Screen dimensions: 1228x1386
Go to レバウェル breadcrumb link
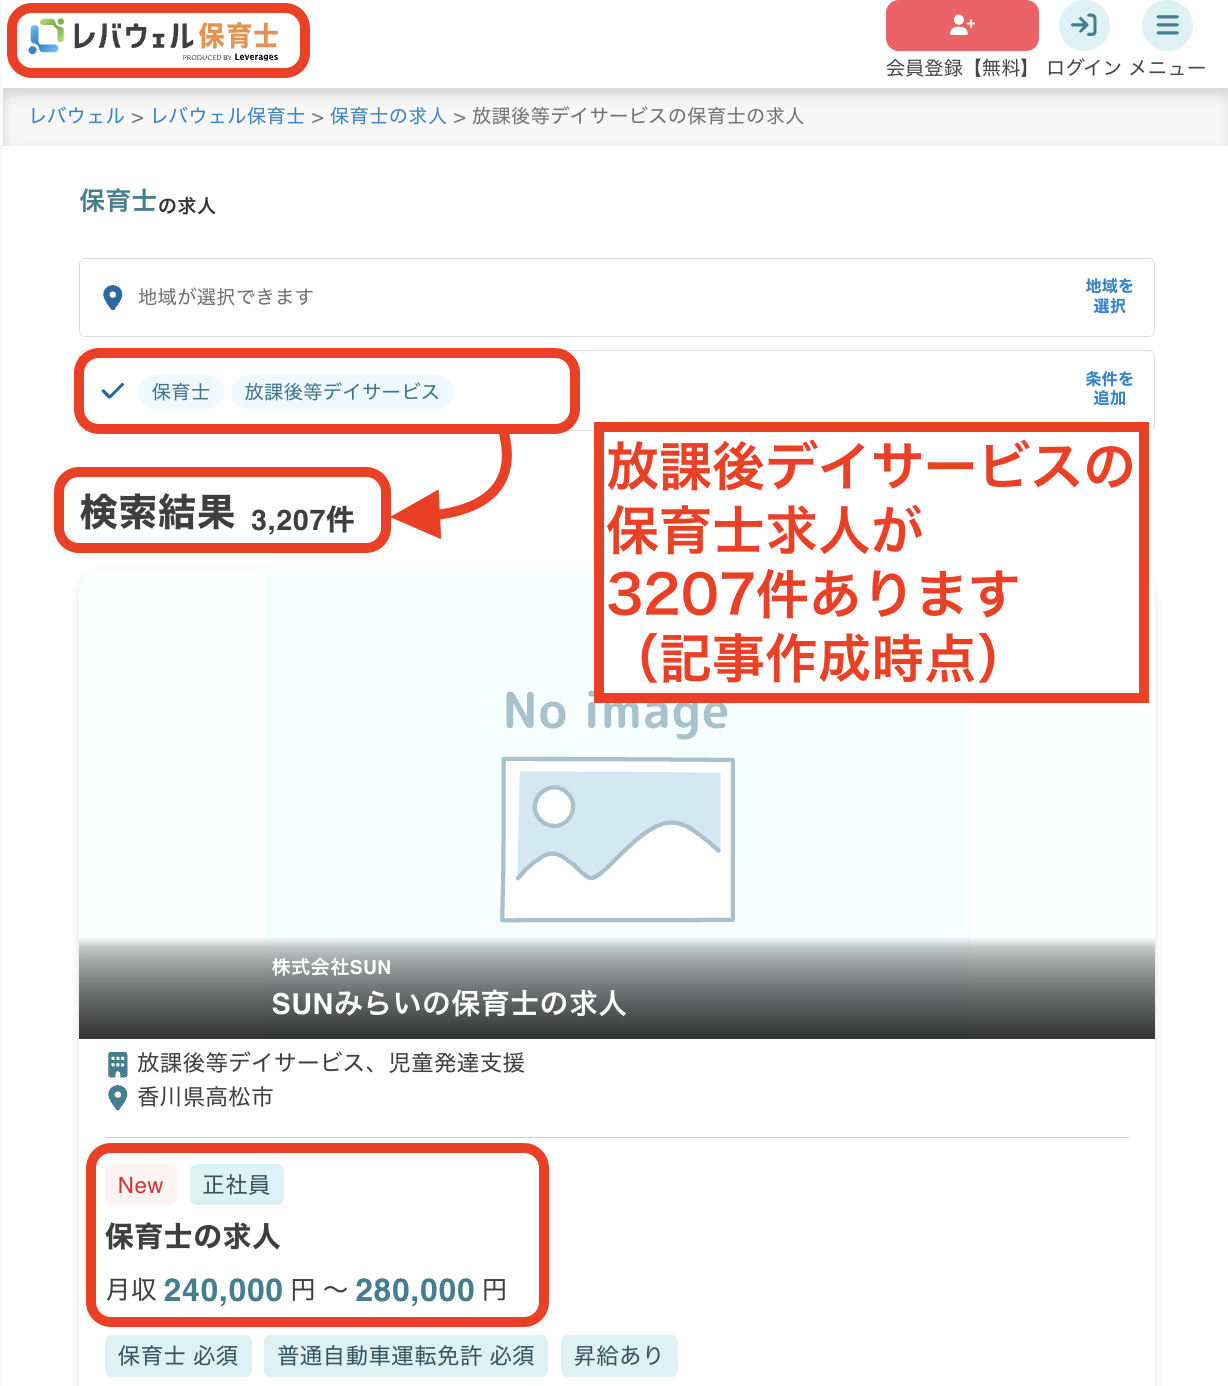pos(77,116)
